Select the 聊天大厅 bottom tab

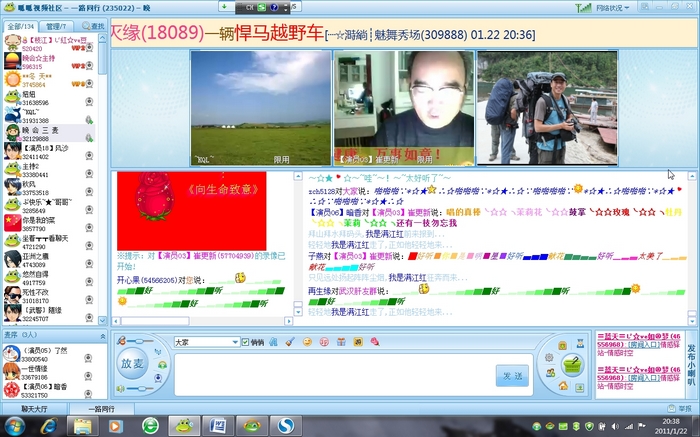34,408
